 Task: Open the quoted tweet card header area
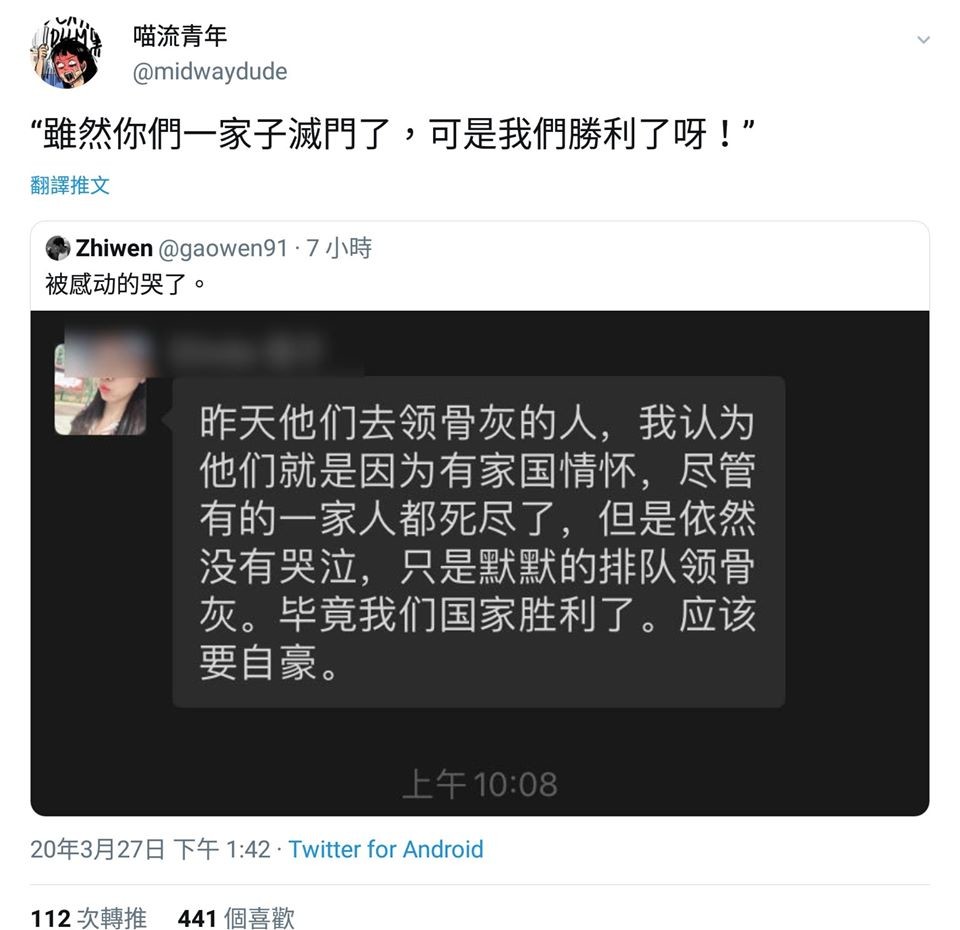click(480, 266)
